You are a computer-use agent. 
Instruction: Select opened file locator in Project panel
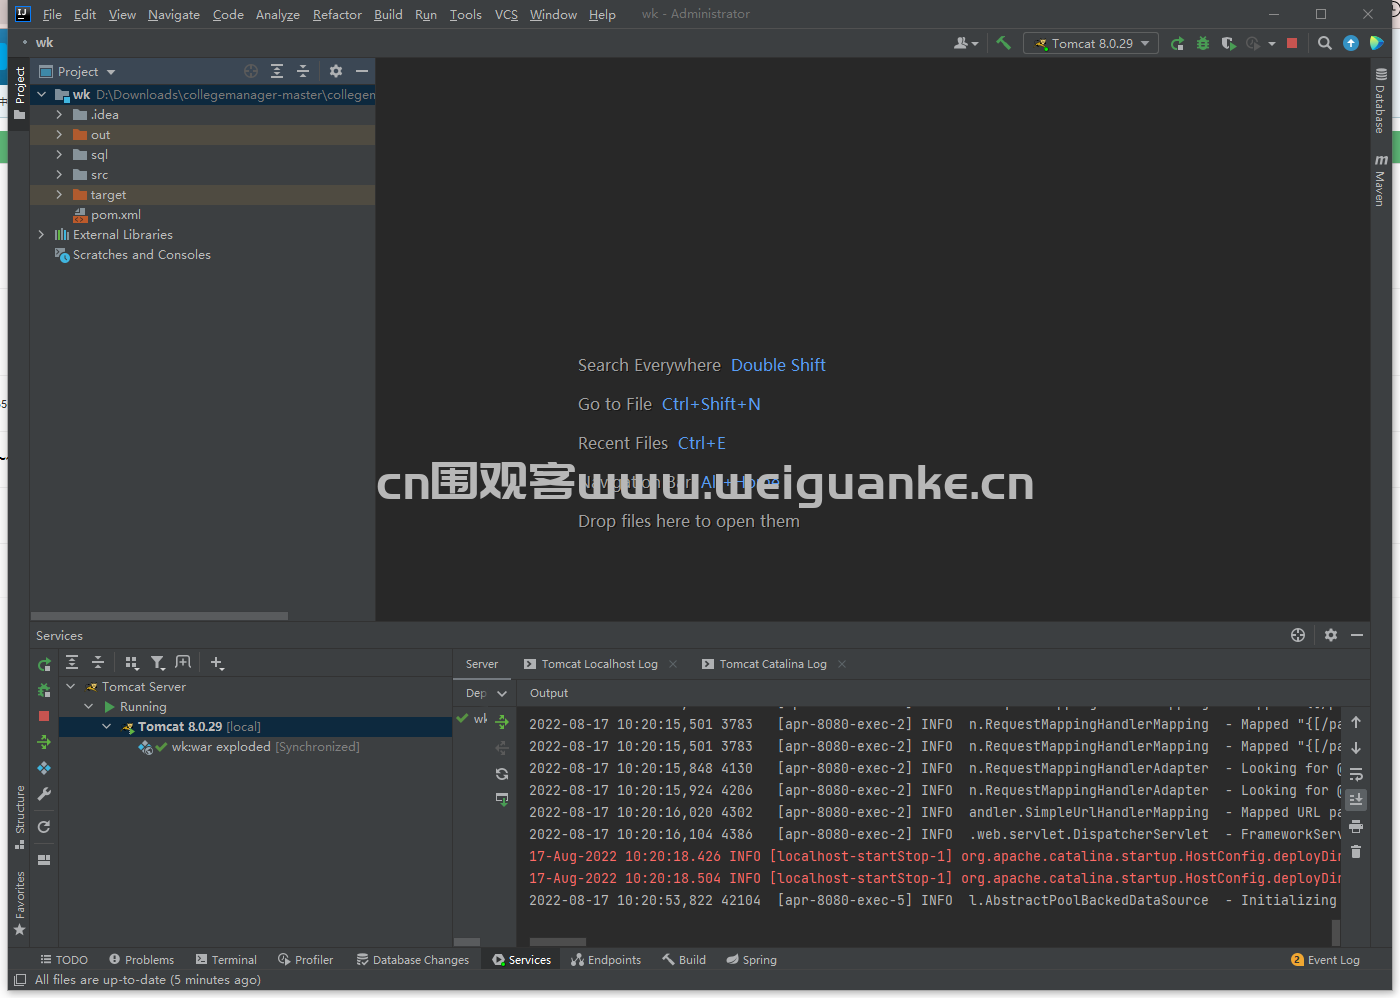(251, 71)
